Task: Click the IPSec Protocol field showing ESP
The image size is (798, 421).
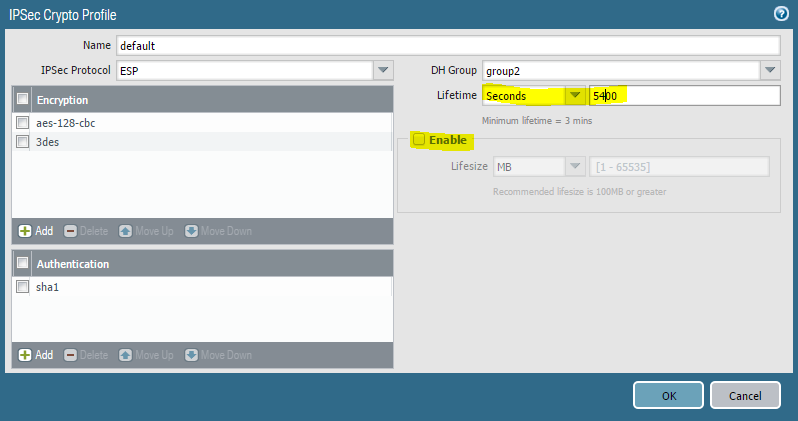Action: (x=245, y=70)
